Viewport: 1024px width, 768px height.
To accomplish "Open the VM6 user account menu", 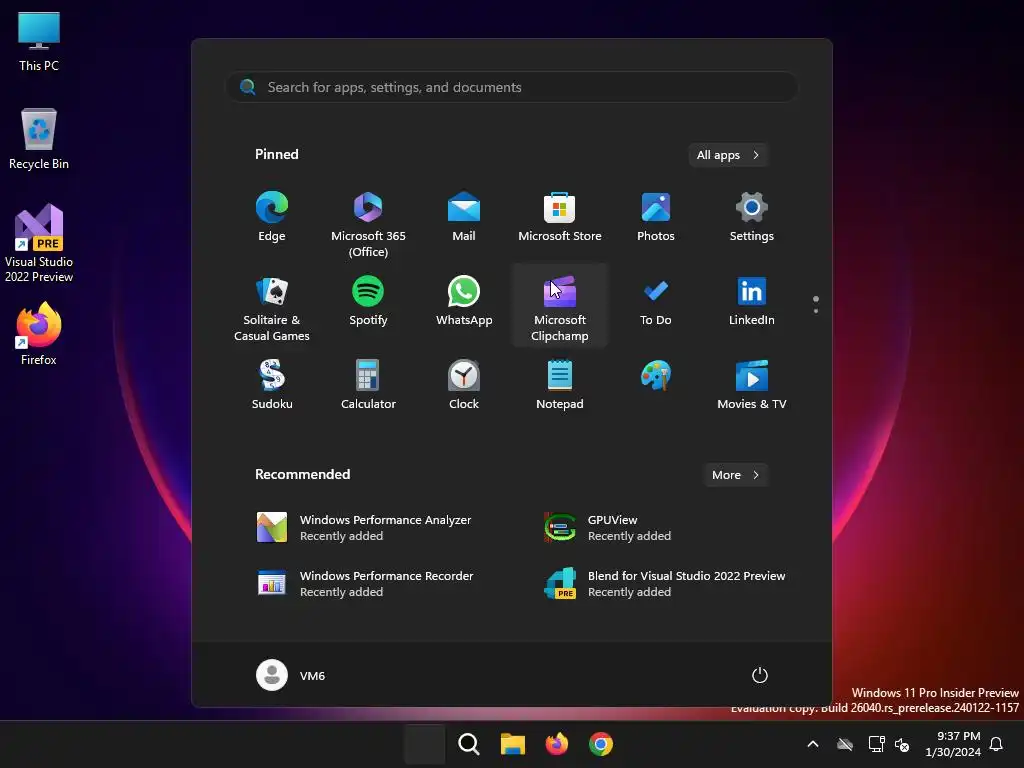I will [x=291, y=675].
